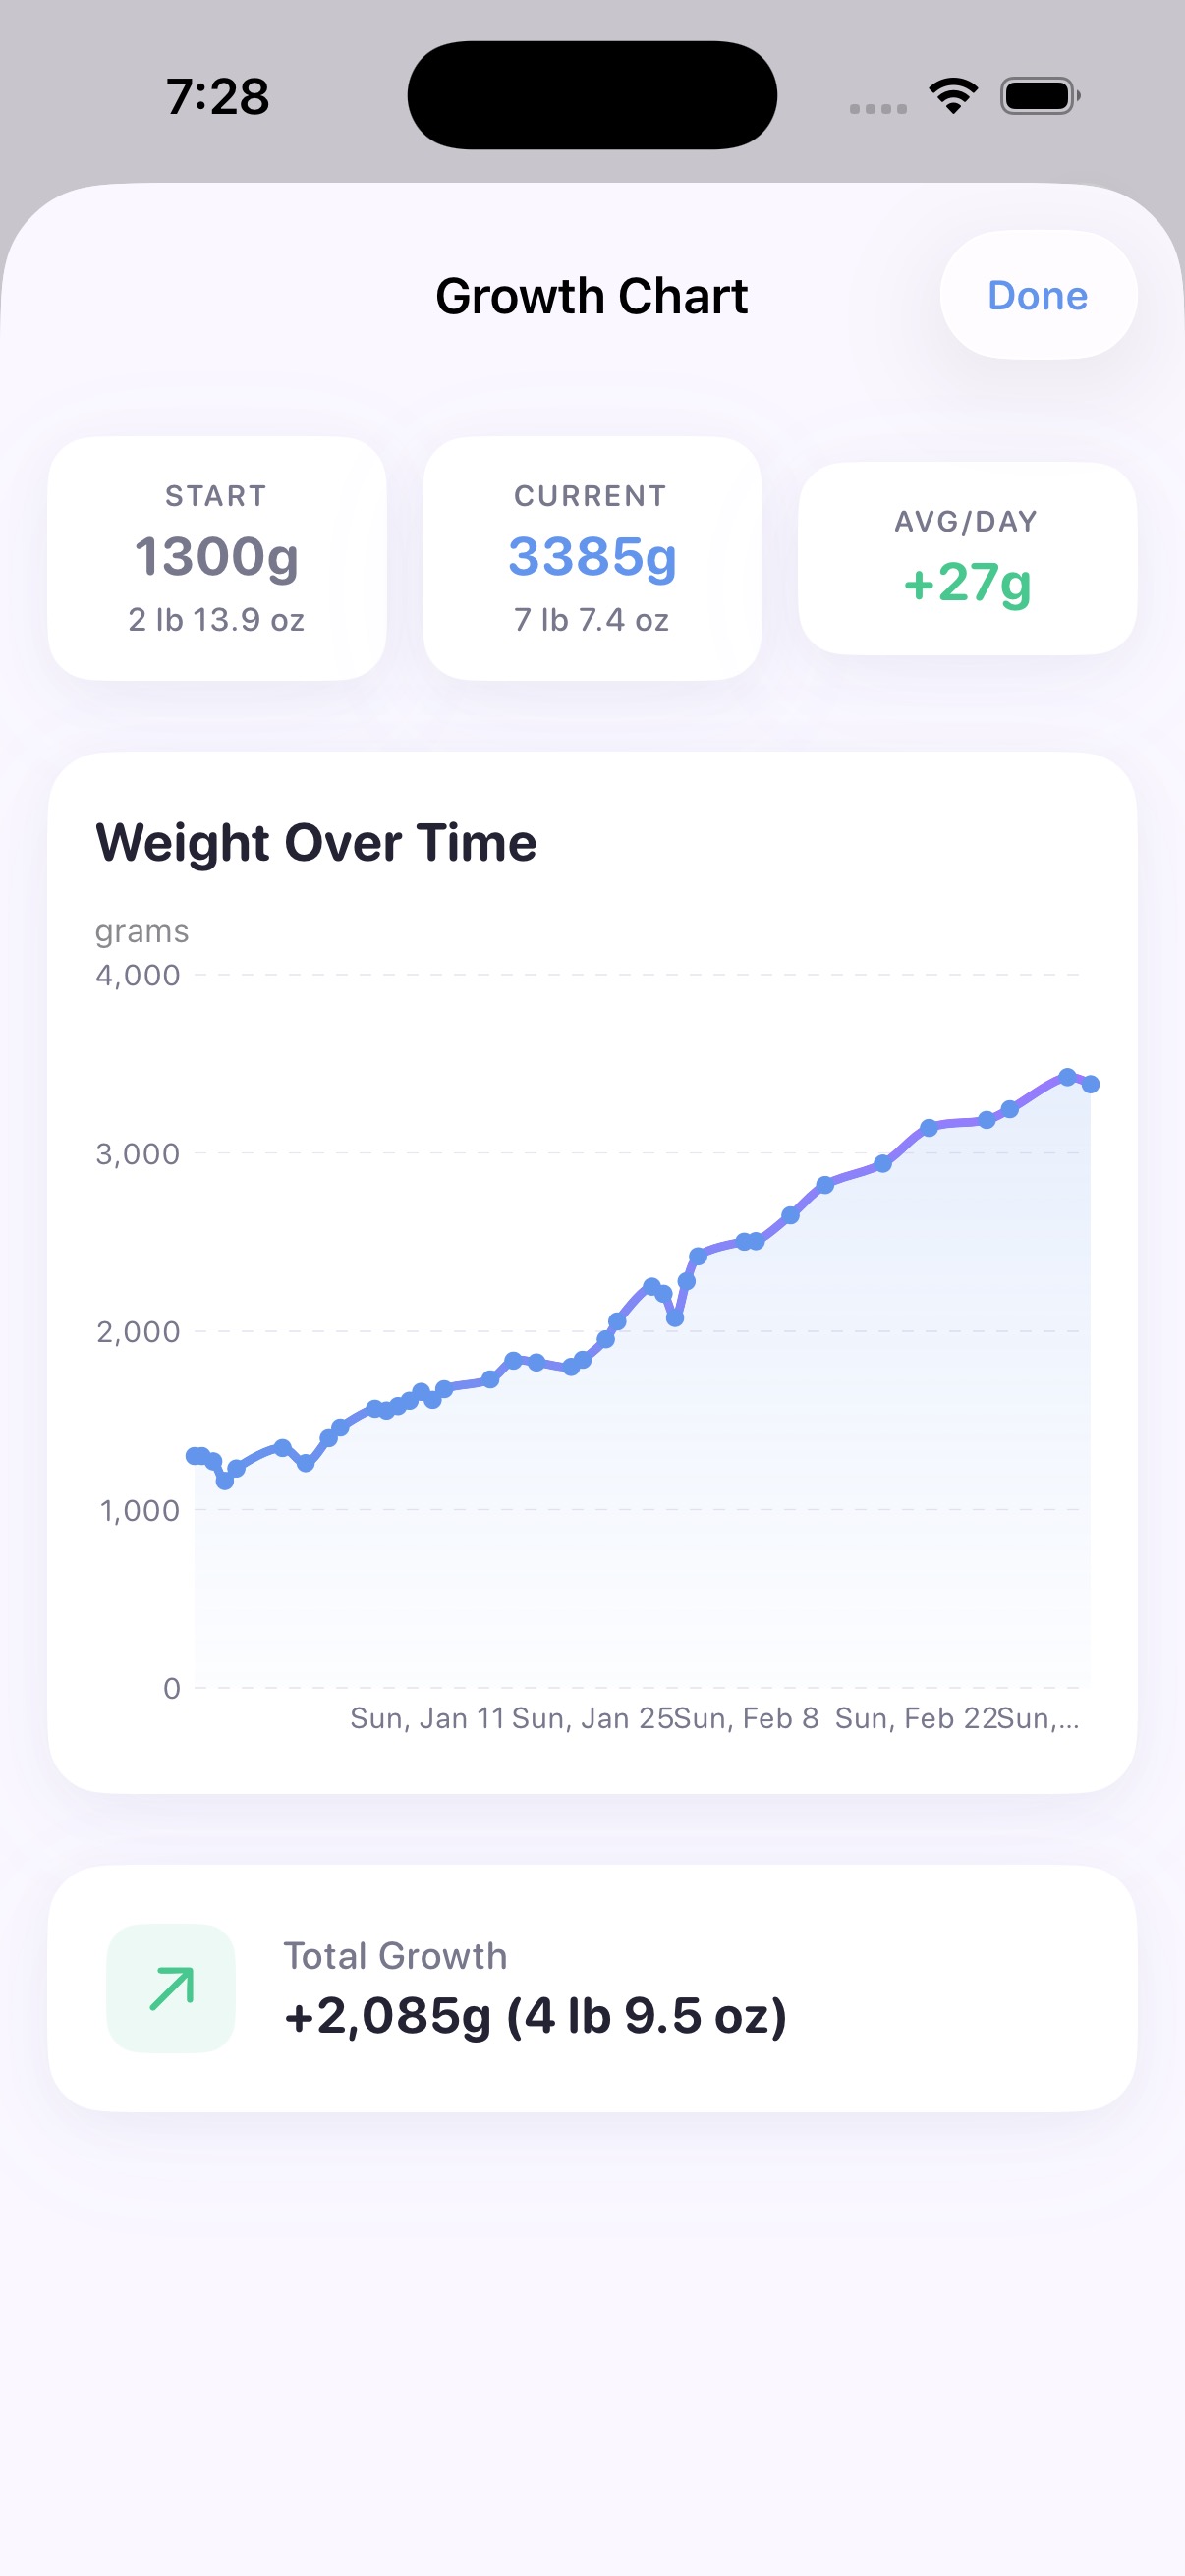
Task: Select the last data point on the line
Action: pyautogui.click(x=1090, y=1084)
